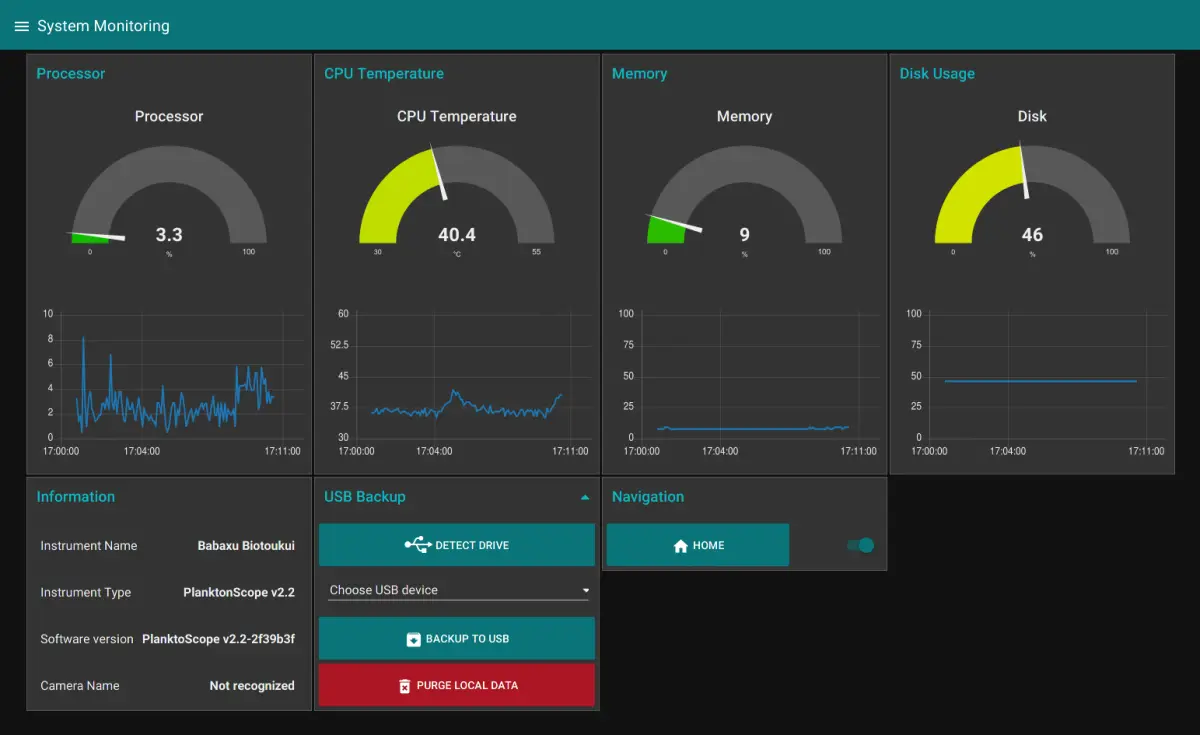Select the Processor panel header

[70, 73]
